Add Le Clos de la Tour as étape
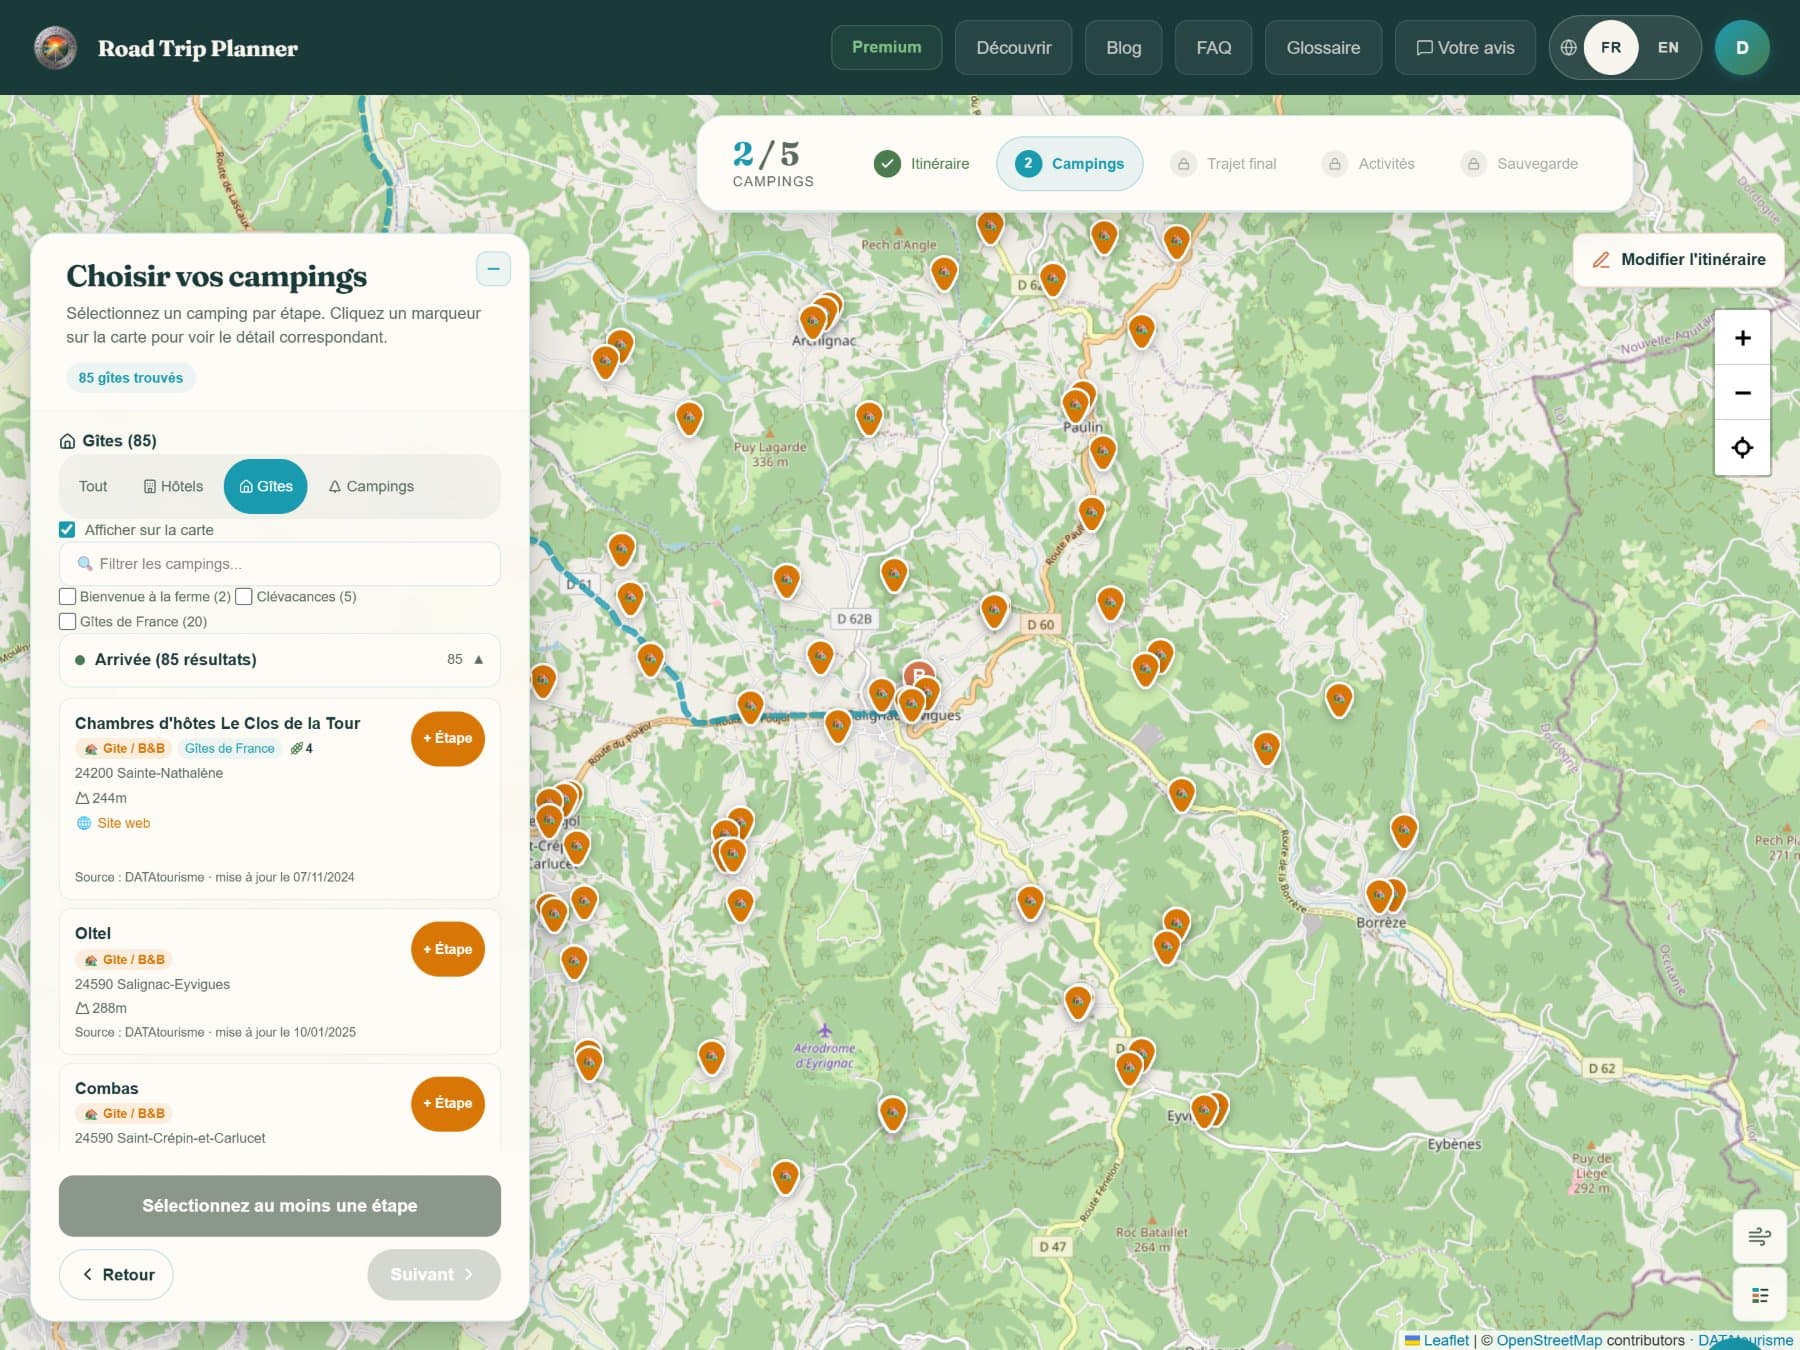Viewport: 1800px width, 1350px height. (x=448, y=739)
